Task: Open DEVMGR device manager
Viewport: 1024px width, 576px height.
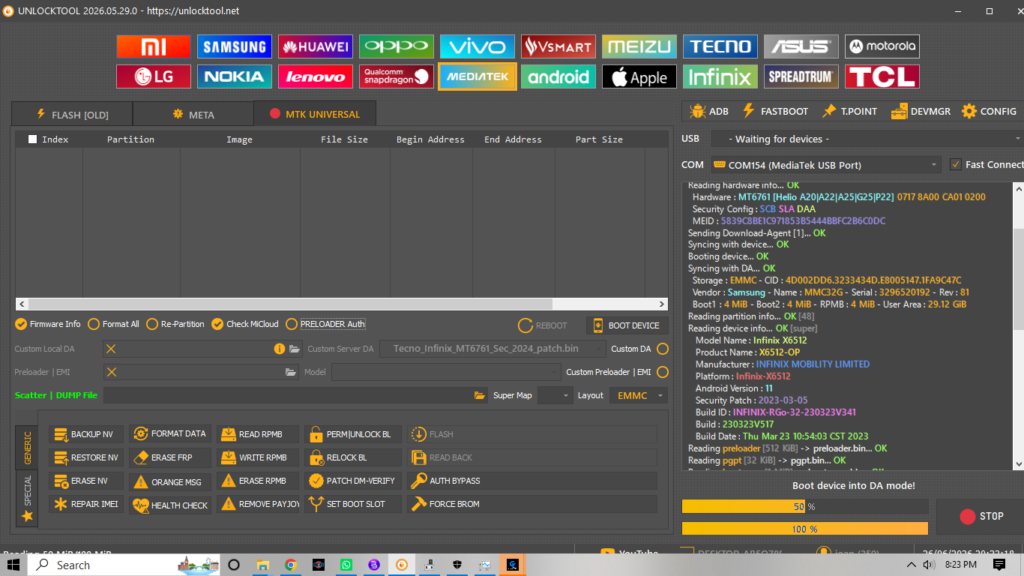Action: [921, 112]
